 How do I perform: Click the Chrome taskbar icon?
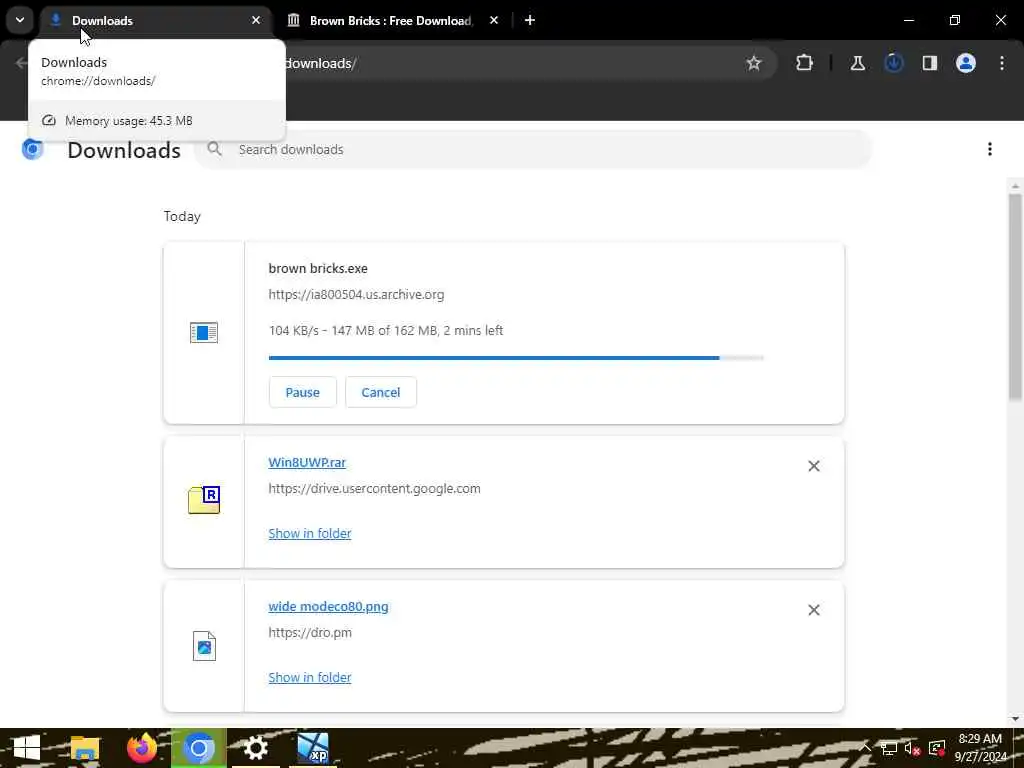[x=199, y=748]
